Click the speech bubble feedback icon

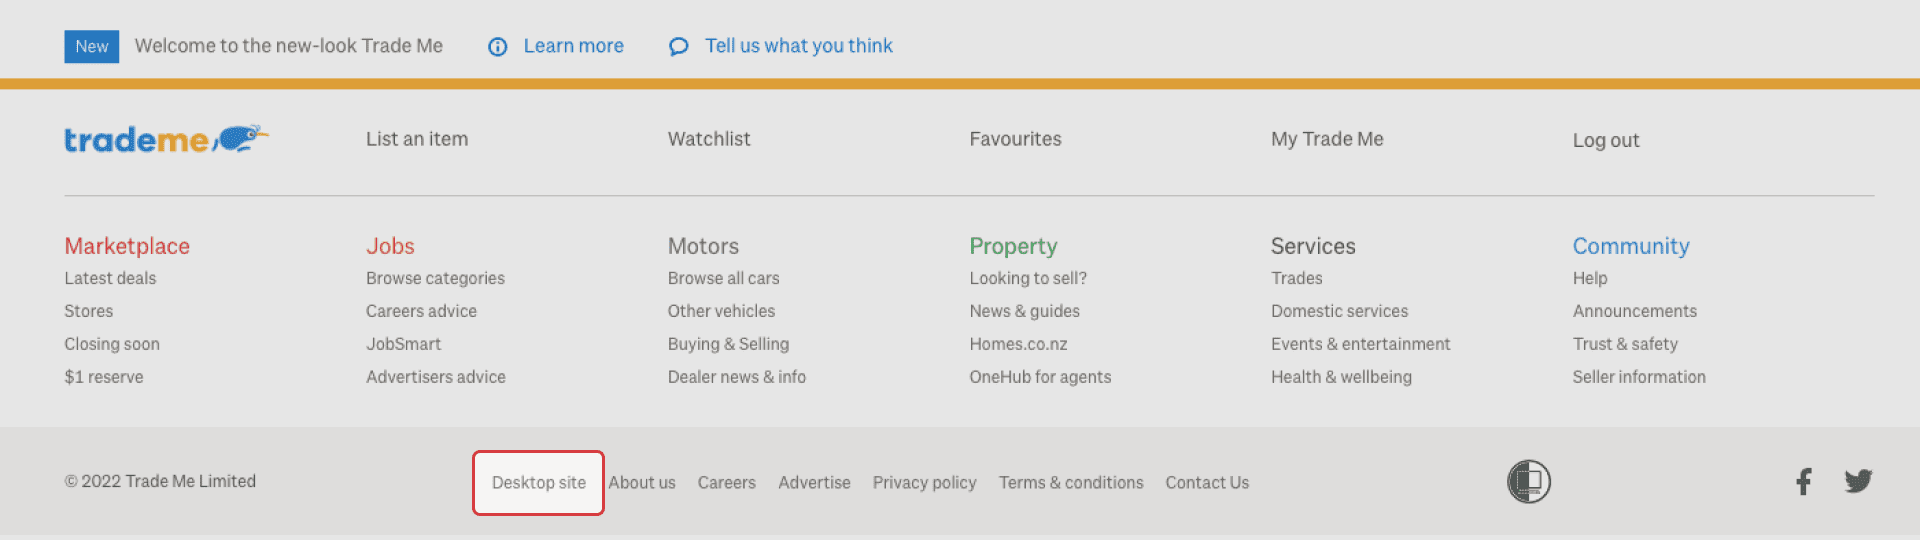pyautogui.click(x=679, y=47)
